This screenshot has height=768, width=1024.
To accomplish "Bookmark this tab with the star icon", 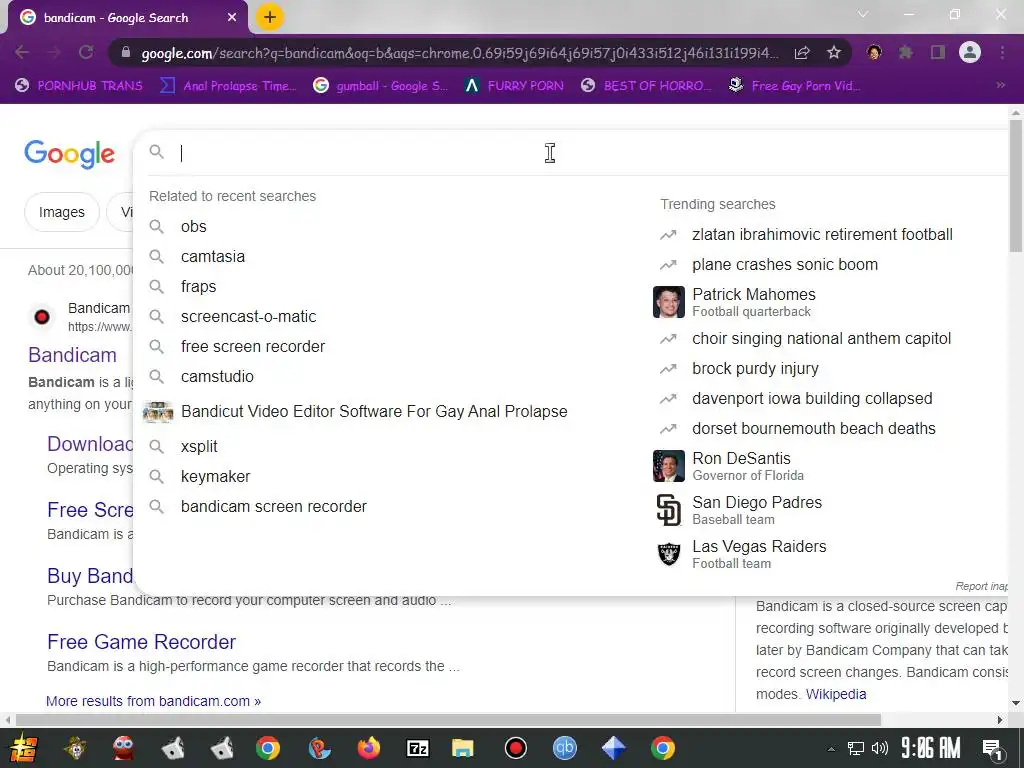I will tap(834, 52).
